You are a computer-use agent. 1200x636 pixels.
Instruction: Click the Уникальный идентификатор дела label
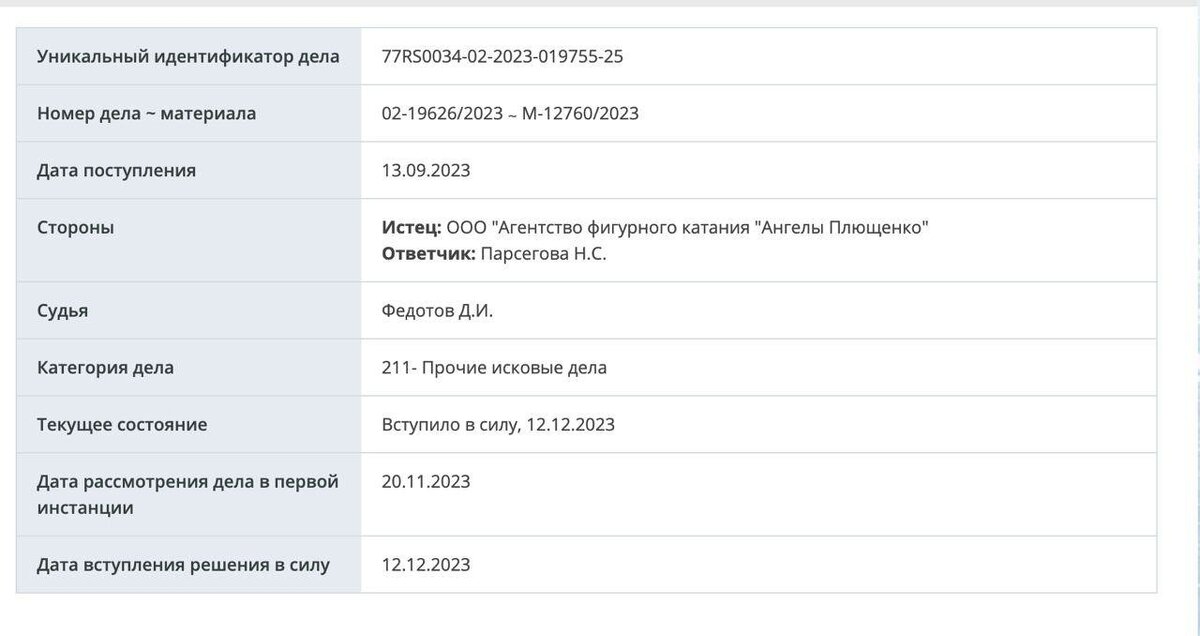click(188, 56)
